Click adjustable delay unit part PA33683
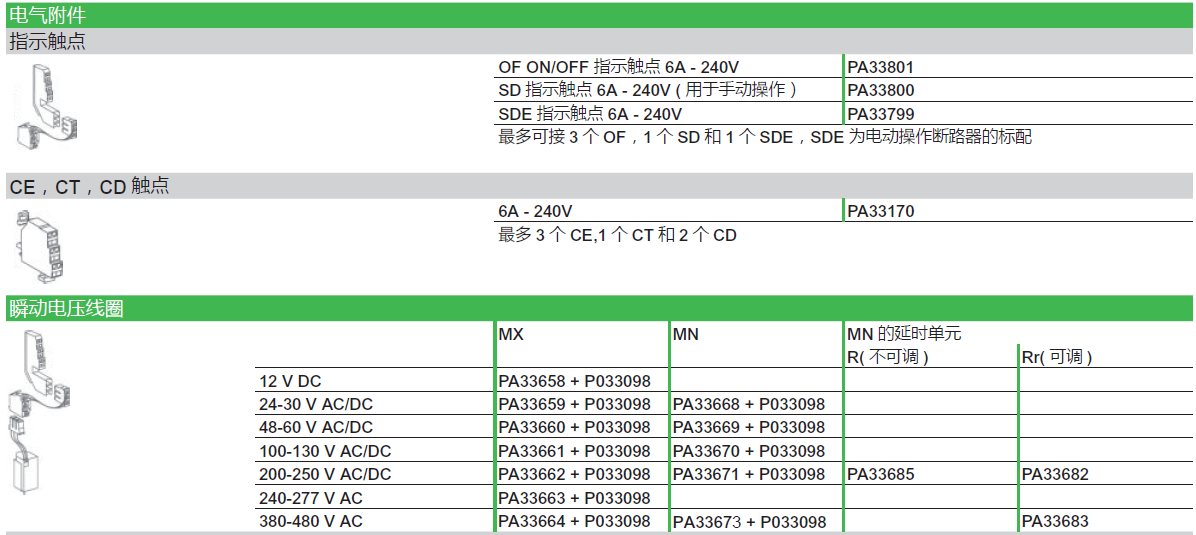Viewport: 1196px width, 535px height. (x=1055, y=521)
